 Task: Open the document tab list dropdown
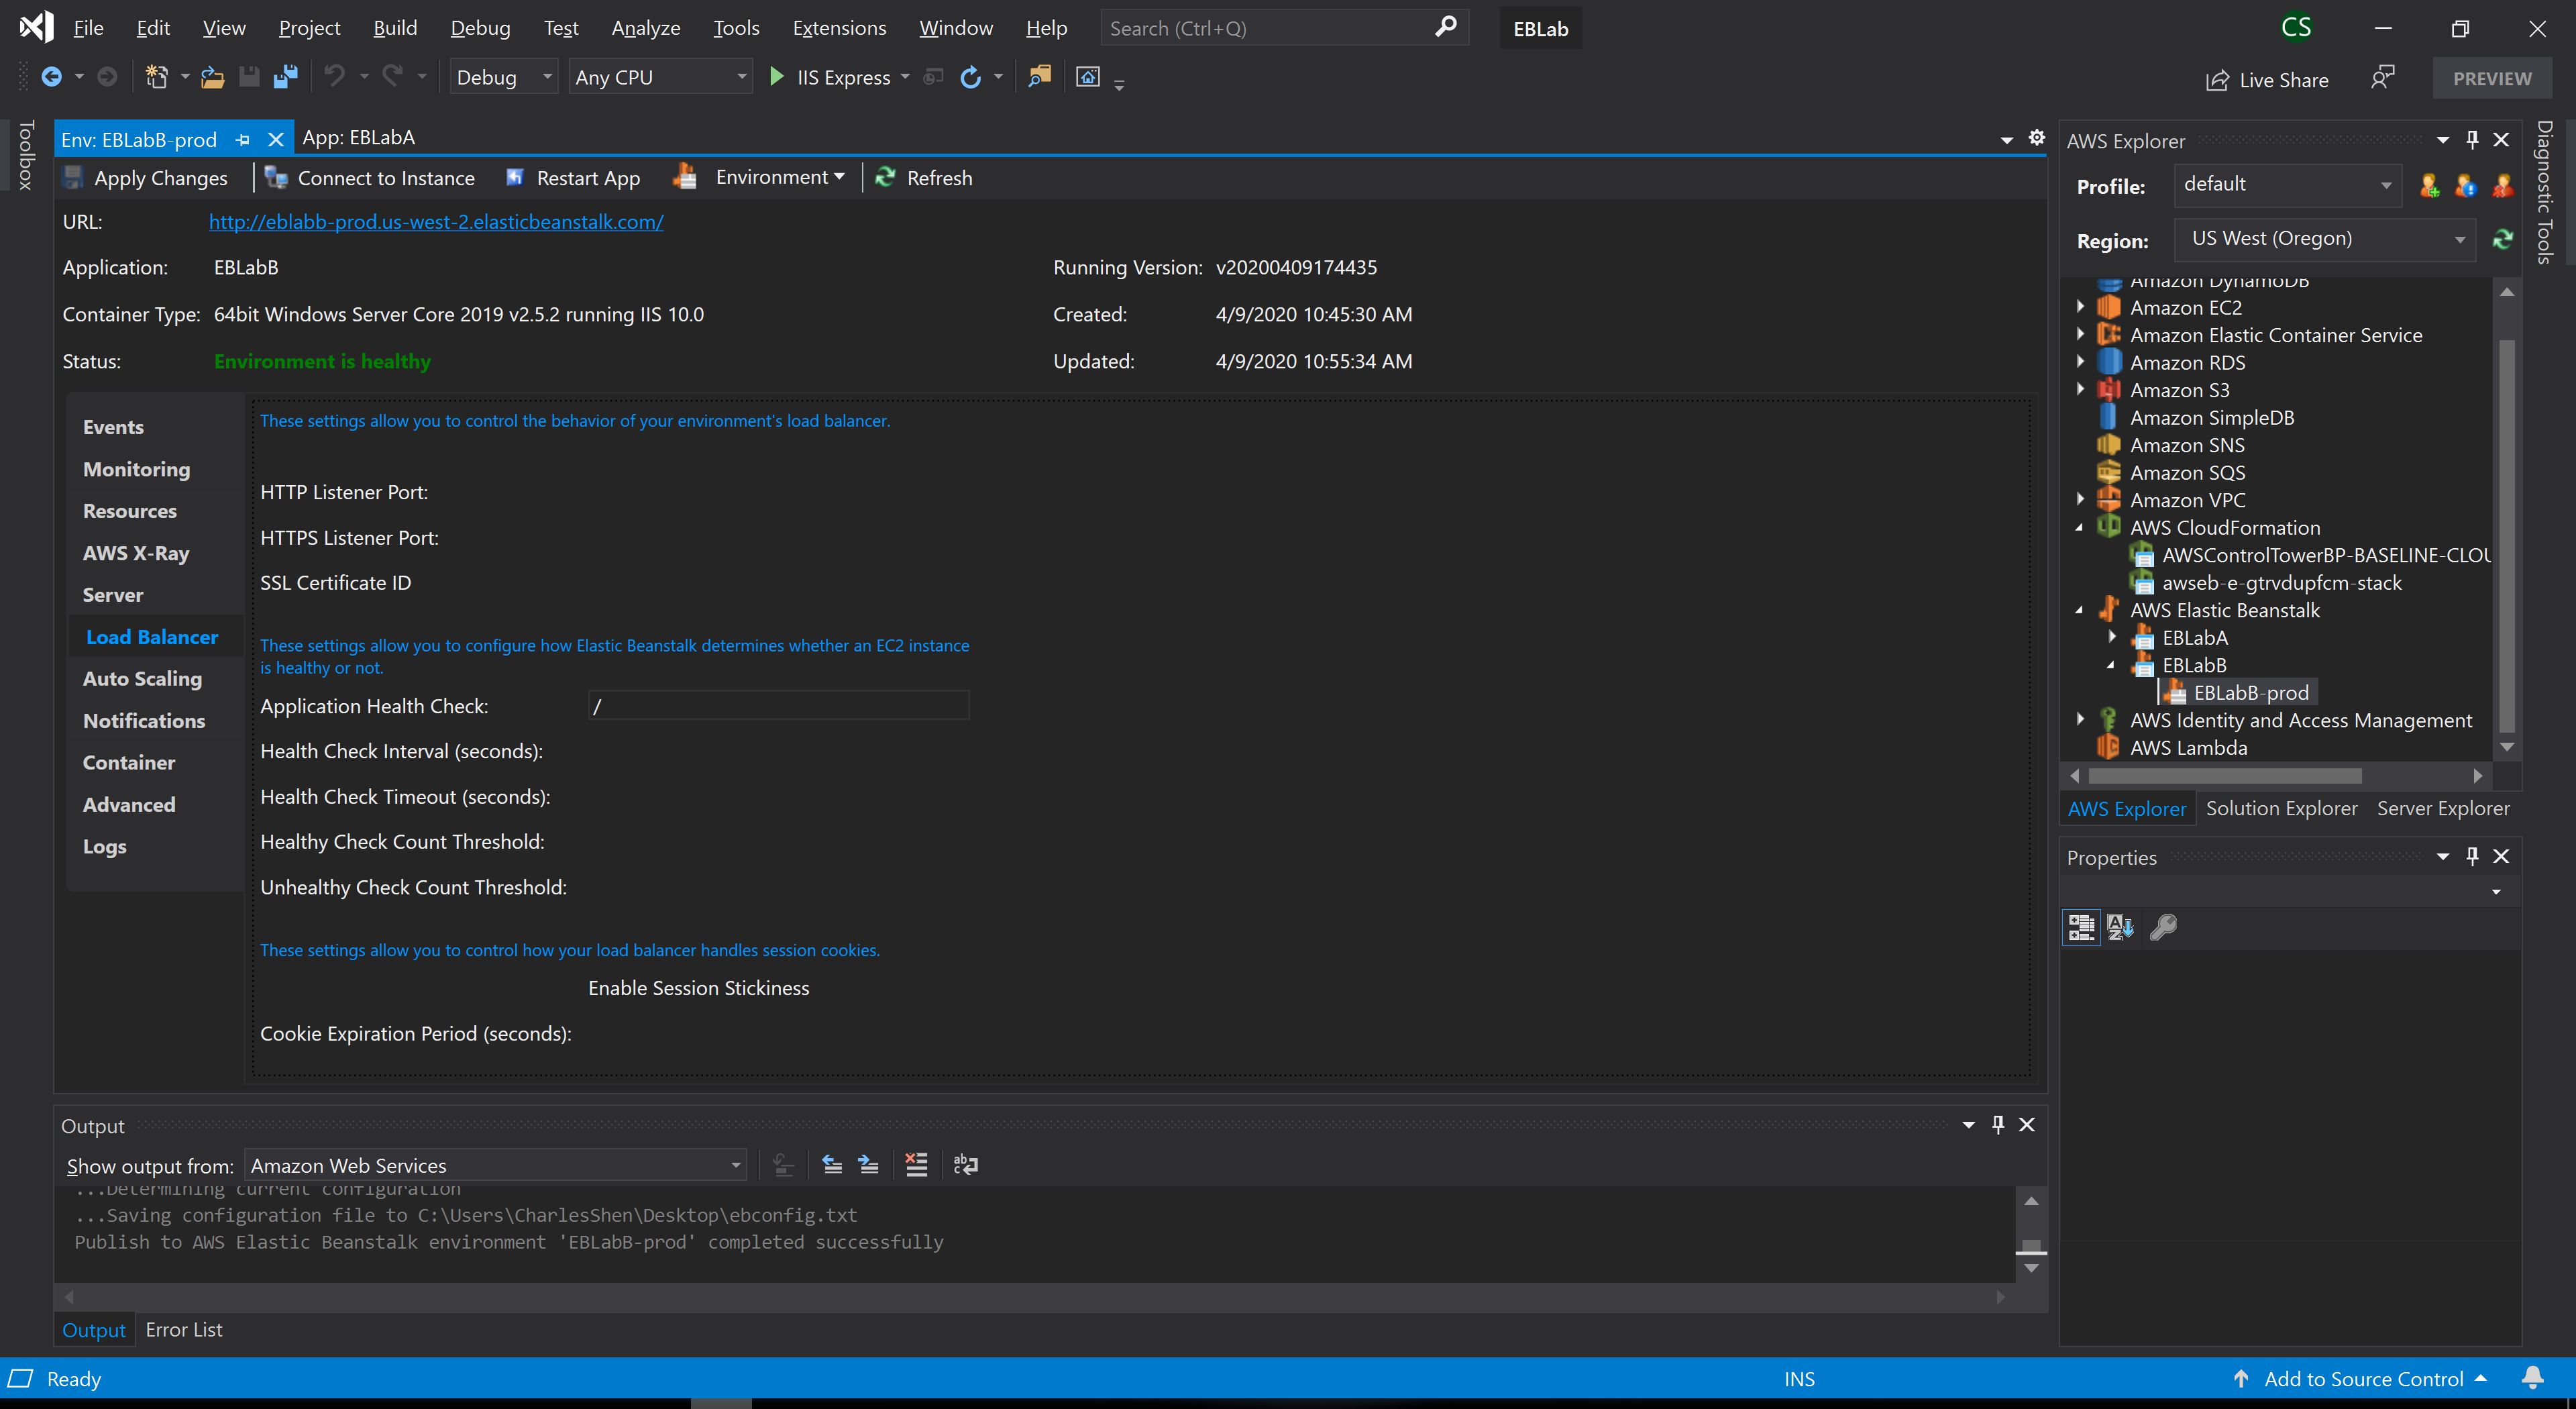(x=2006, y=140)
